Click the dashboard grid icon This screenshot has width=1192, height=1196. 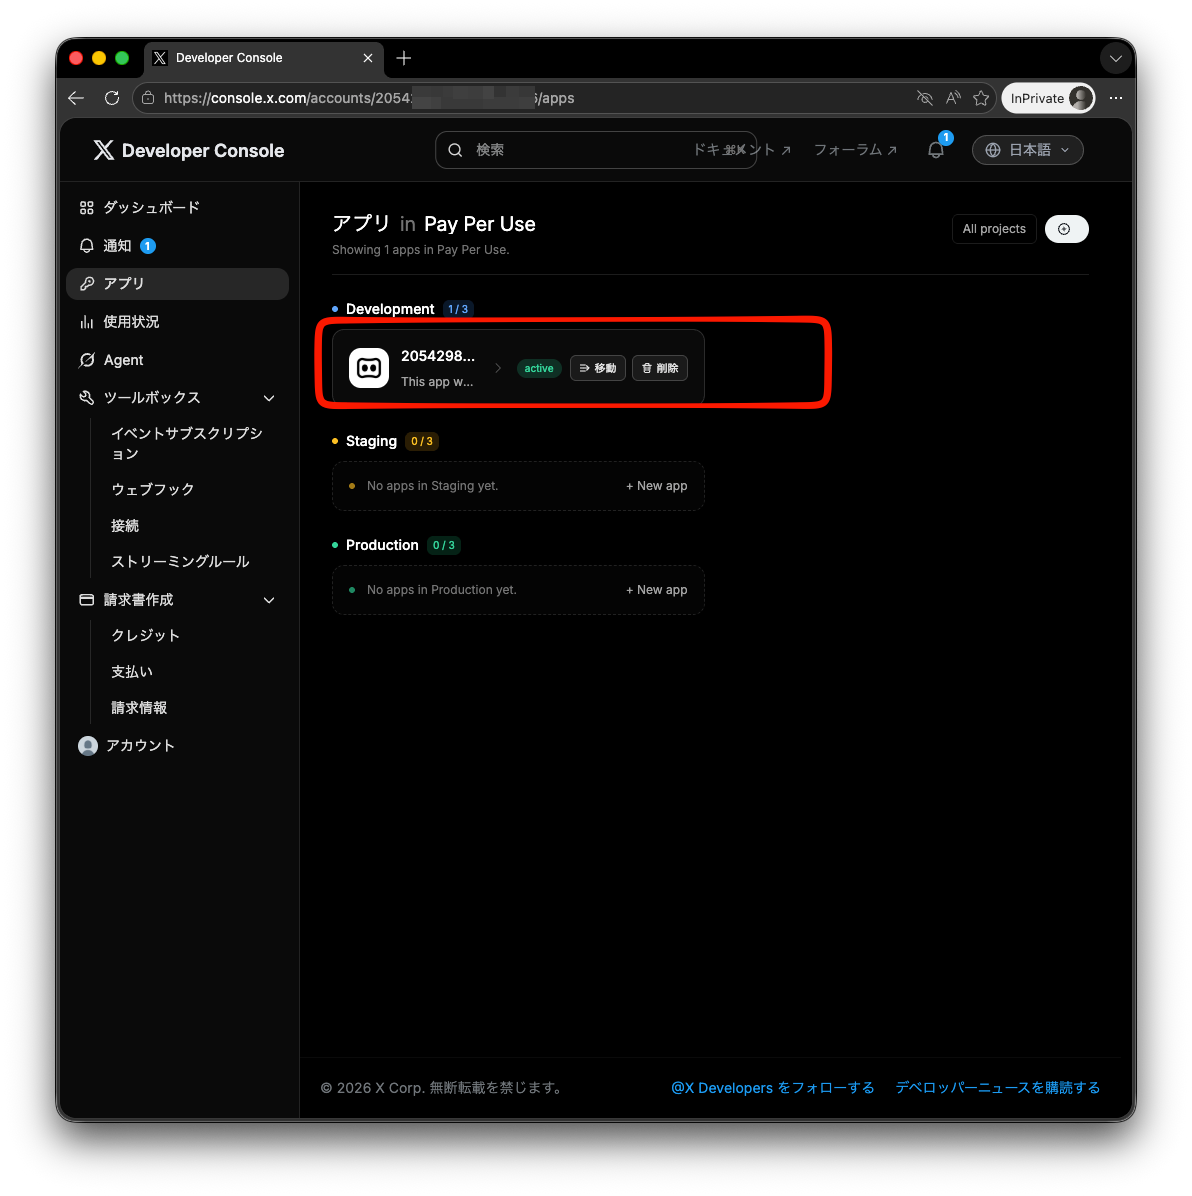pos(87,207)
